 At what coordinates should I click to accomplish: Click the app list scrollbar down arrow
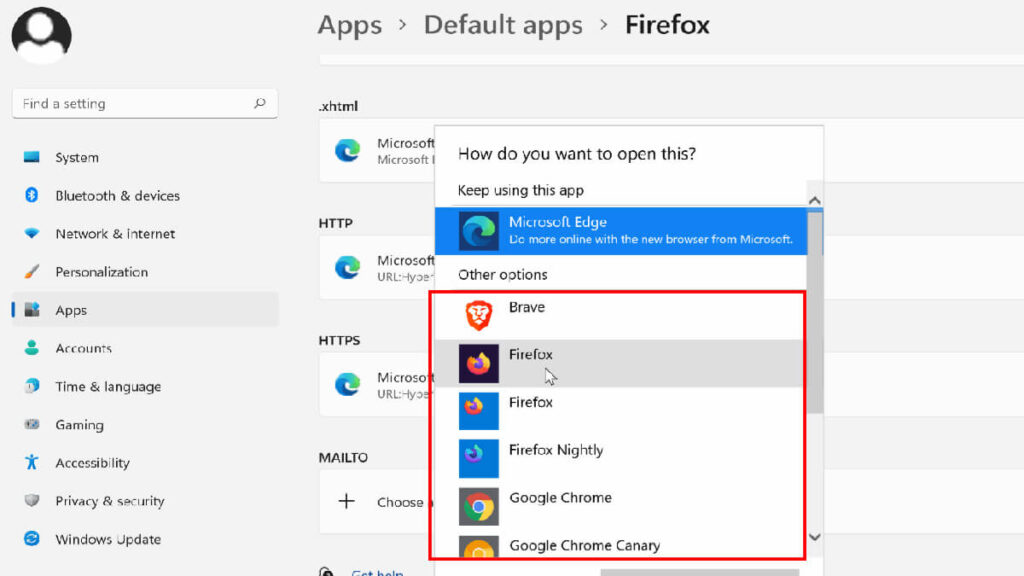point(814,537)
